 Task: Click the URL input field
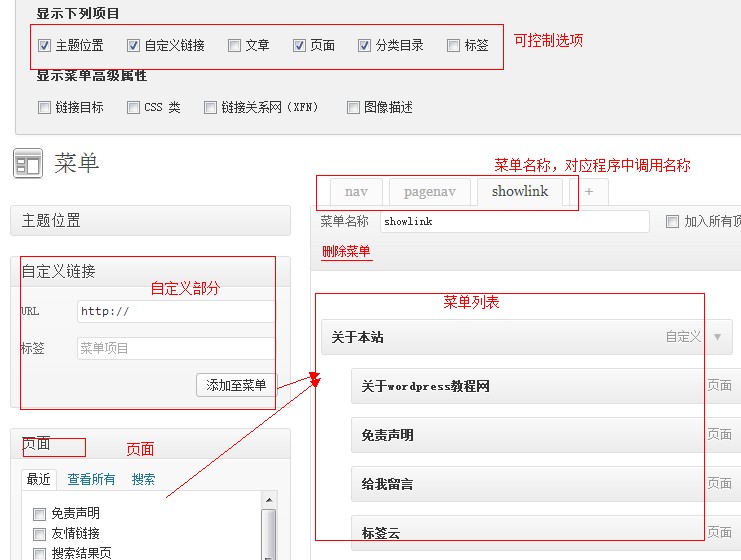pos(175,312)
